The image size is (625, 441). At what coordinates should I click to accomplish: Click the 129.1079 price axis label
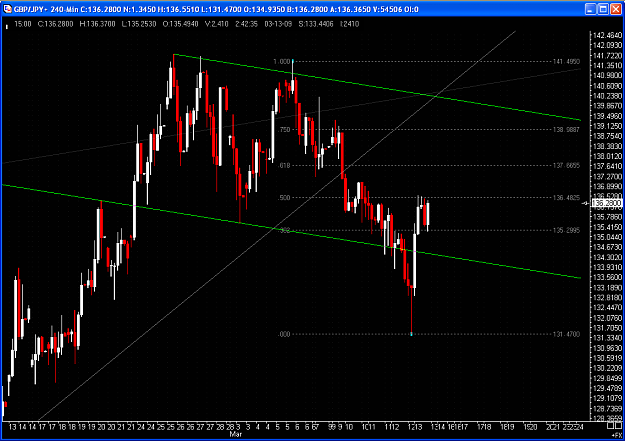click(x=607, y=398)
